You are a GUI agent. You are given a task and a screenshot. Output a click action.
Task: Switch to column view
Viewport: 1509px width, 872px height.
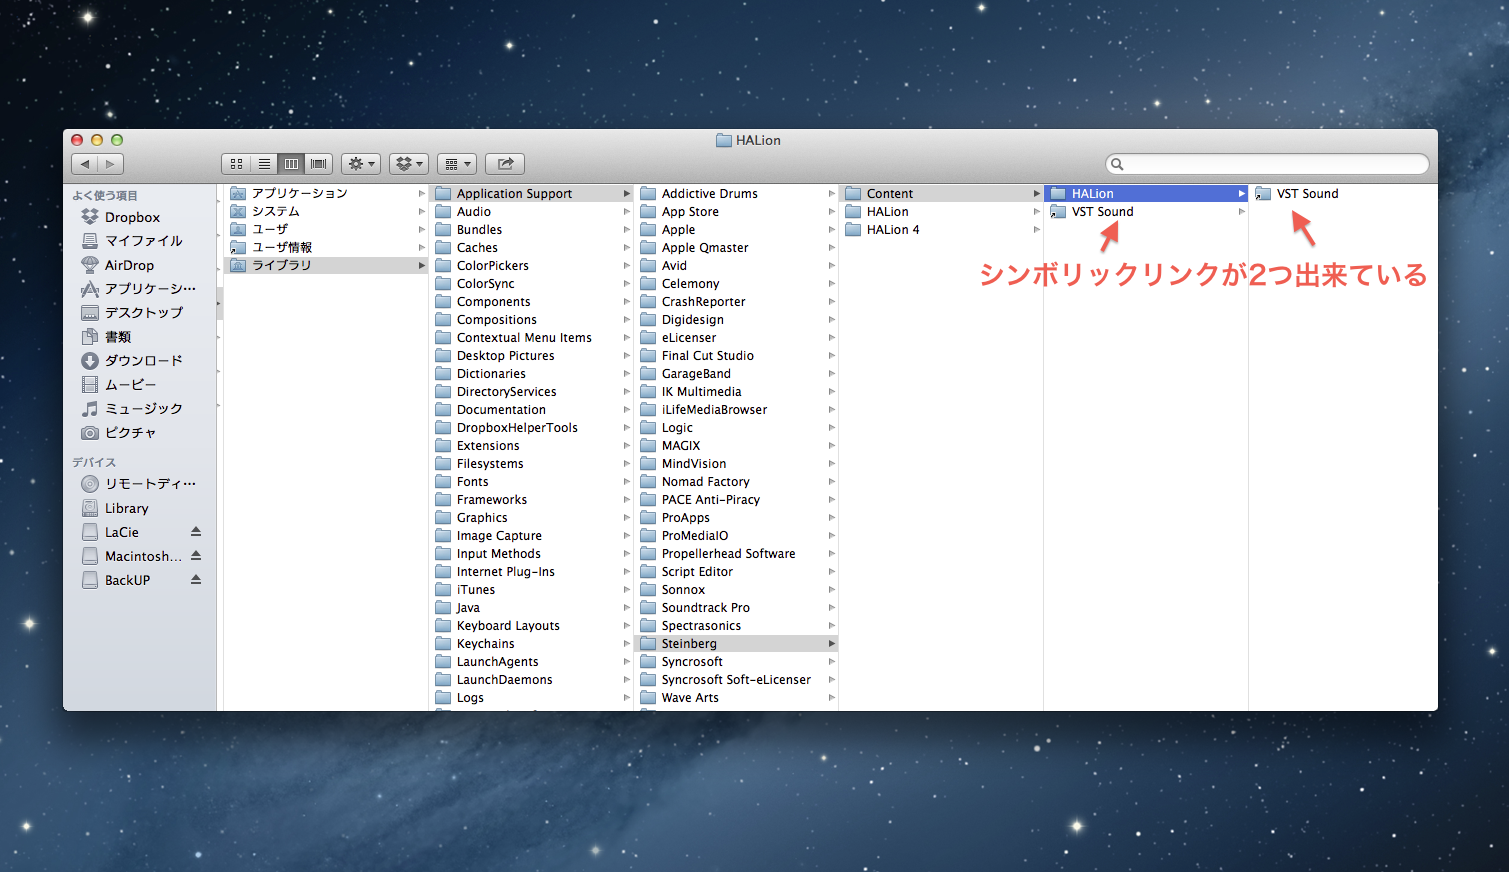click(291, 164)
